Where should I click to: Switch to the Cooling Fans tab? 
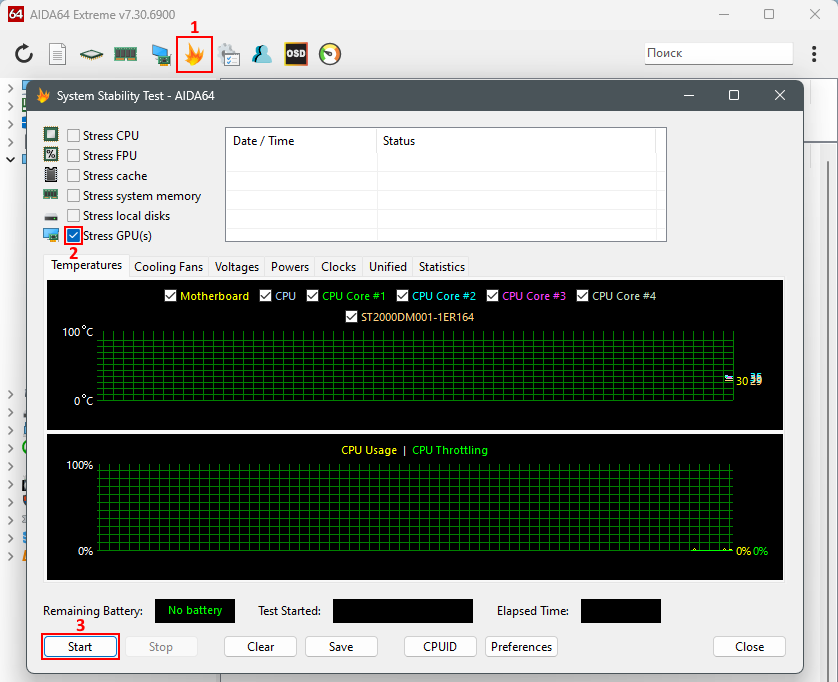[168, 267]
